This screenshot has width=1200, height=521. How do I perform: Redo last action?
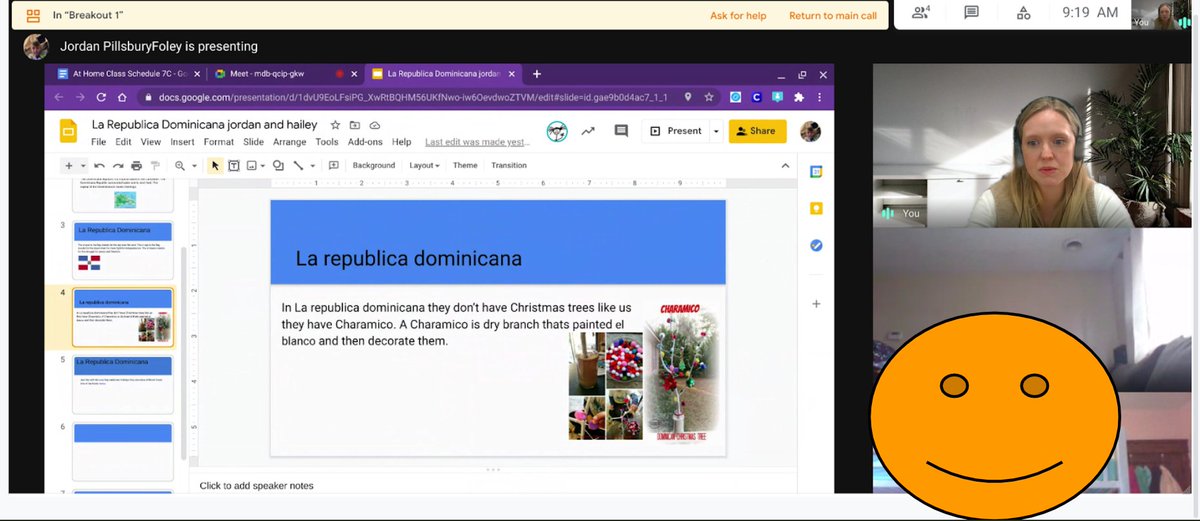pos(118,165)
